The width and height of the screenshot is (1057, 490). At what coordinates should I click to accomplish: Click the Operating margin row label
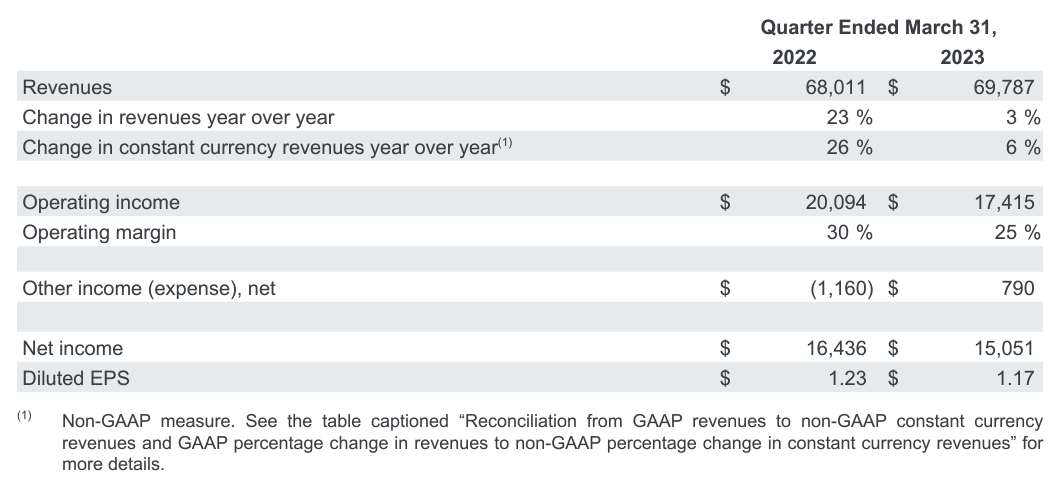99,232
